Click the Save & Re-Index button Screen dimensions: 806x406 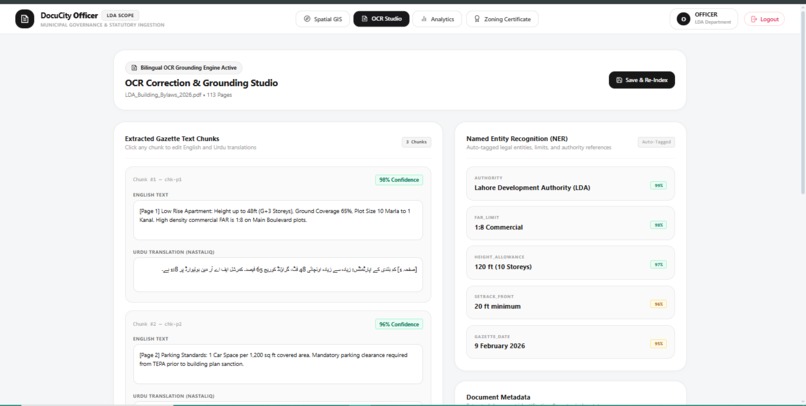click(x=642, y=80)
